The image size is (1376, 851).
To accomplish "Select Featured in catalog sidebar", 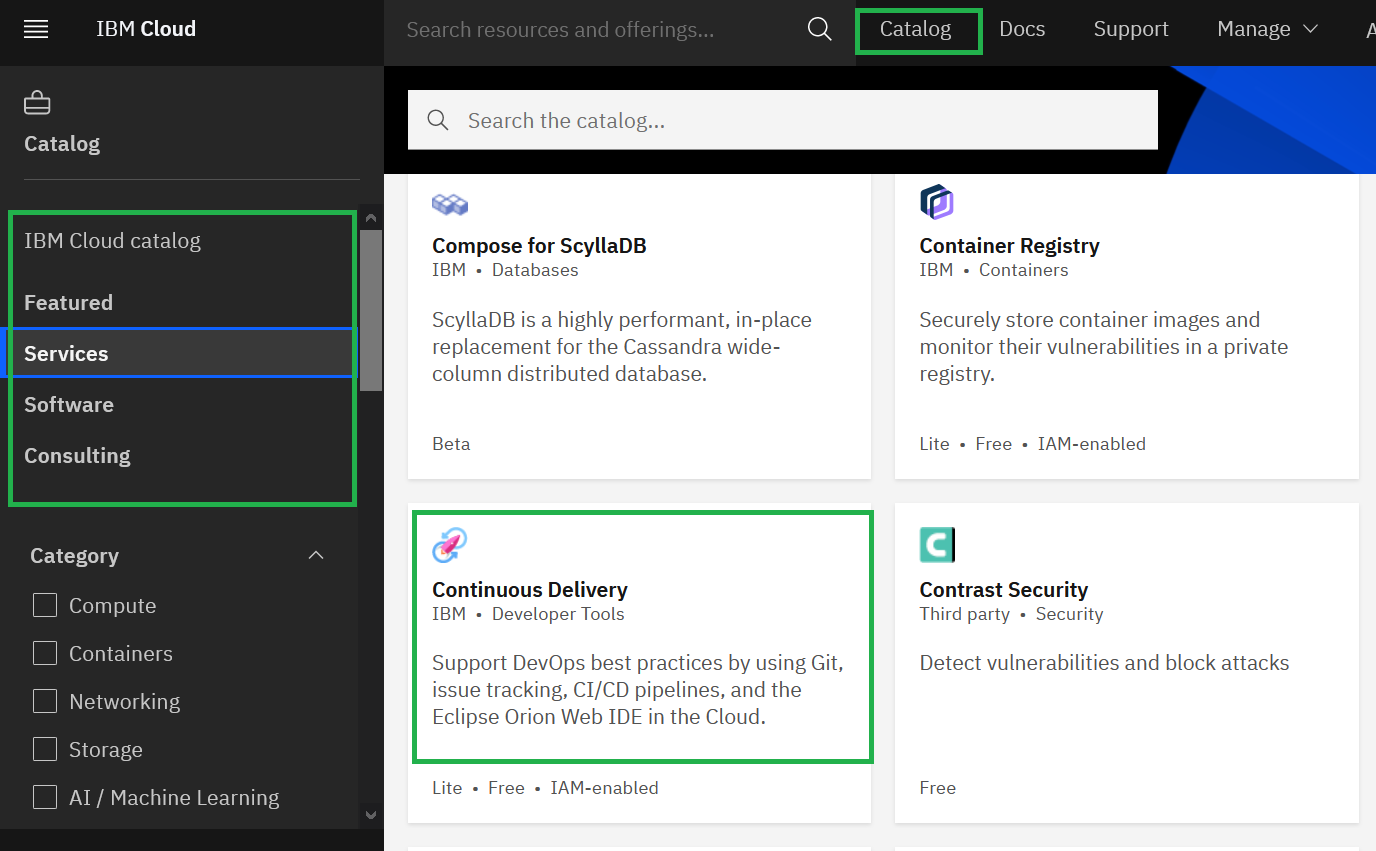I will [68, 302].
